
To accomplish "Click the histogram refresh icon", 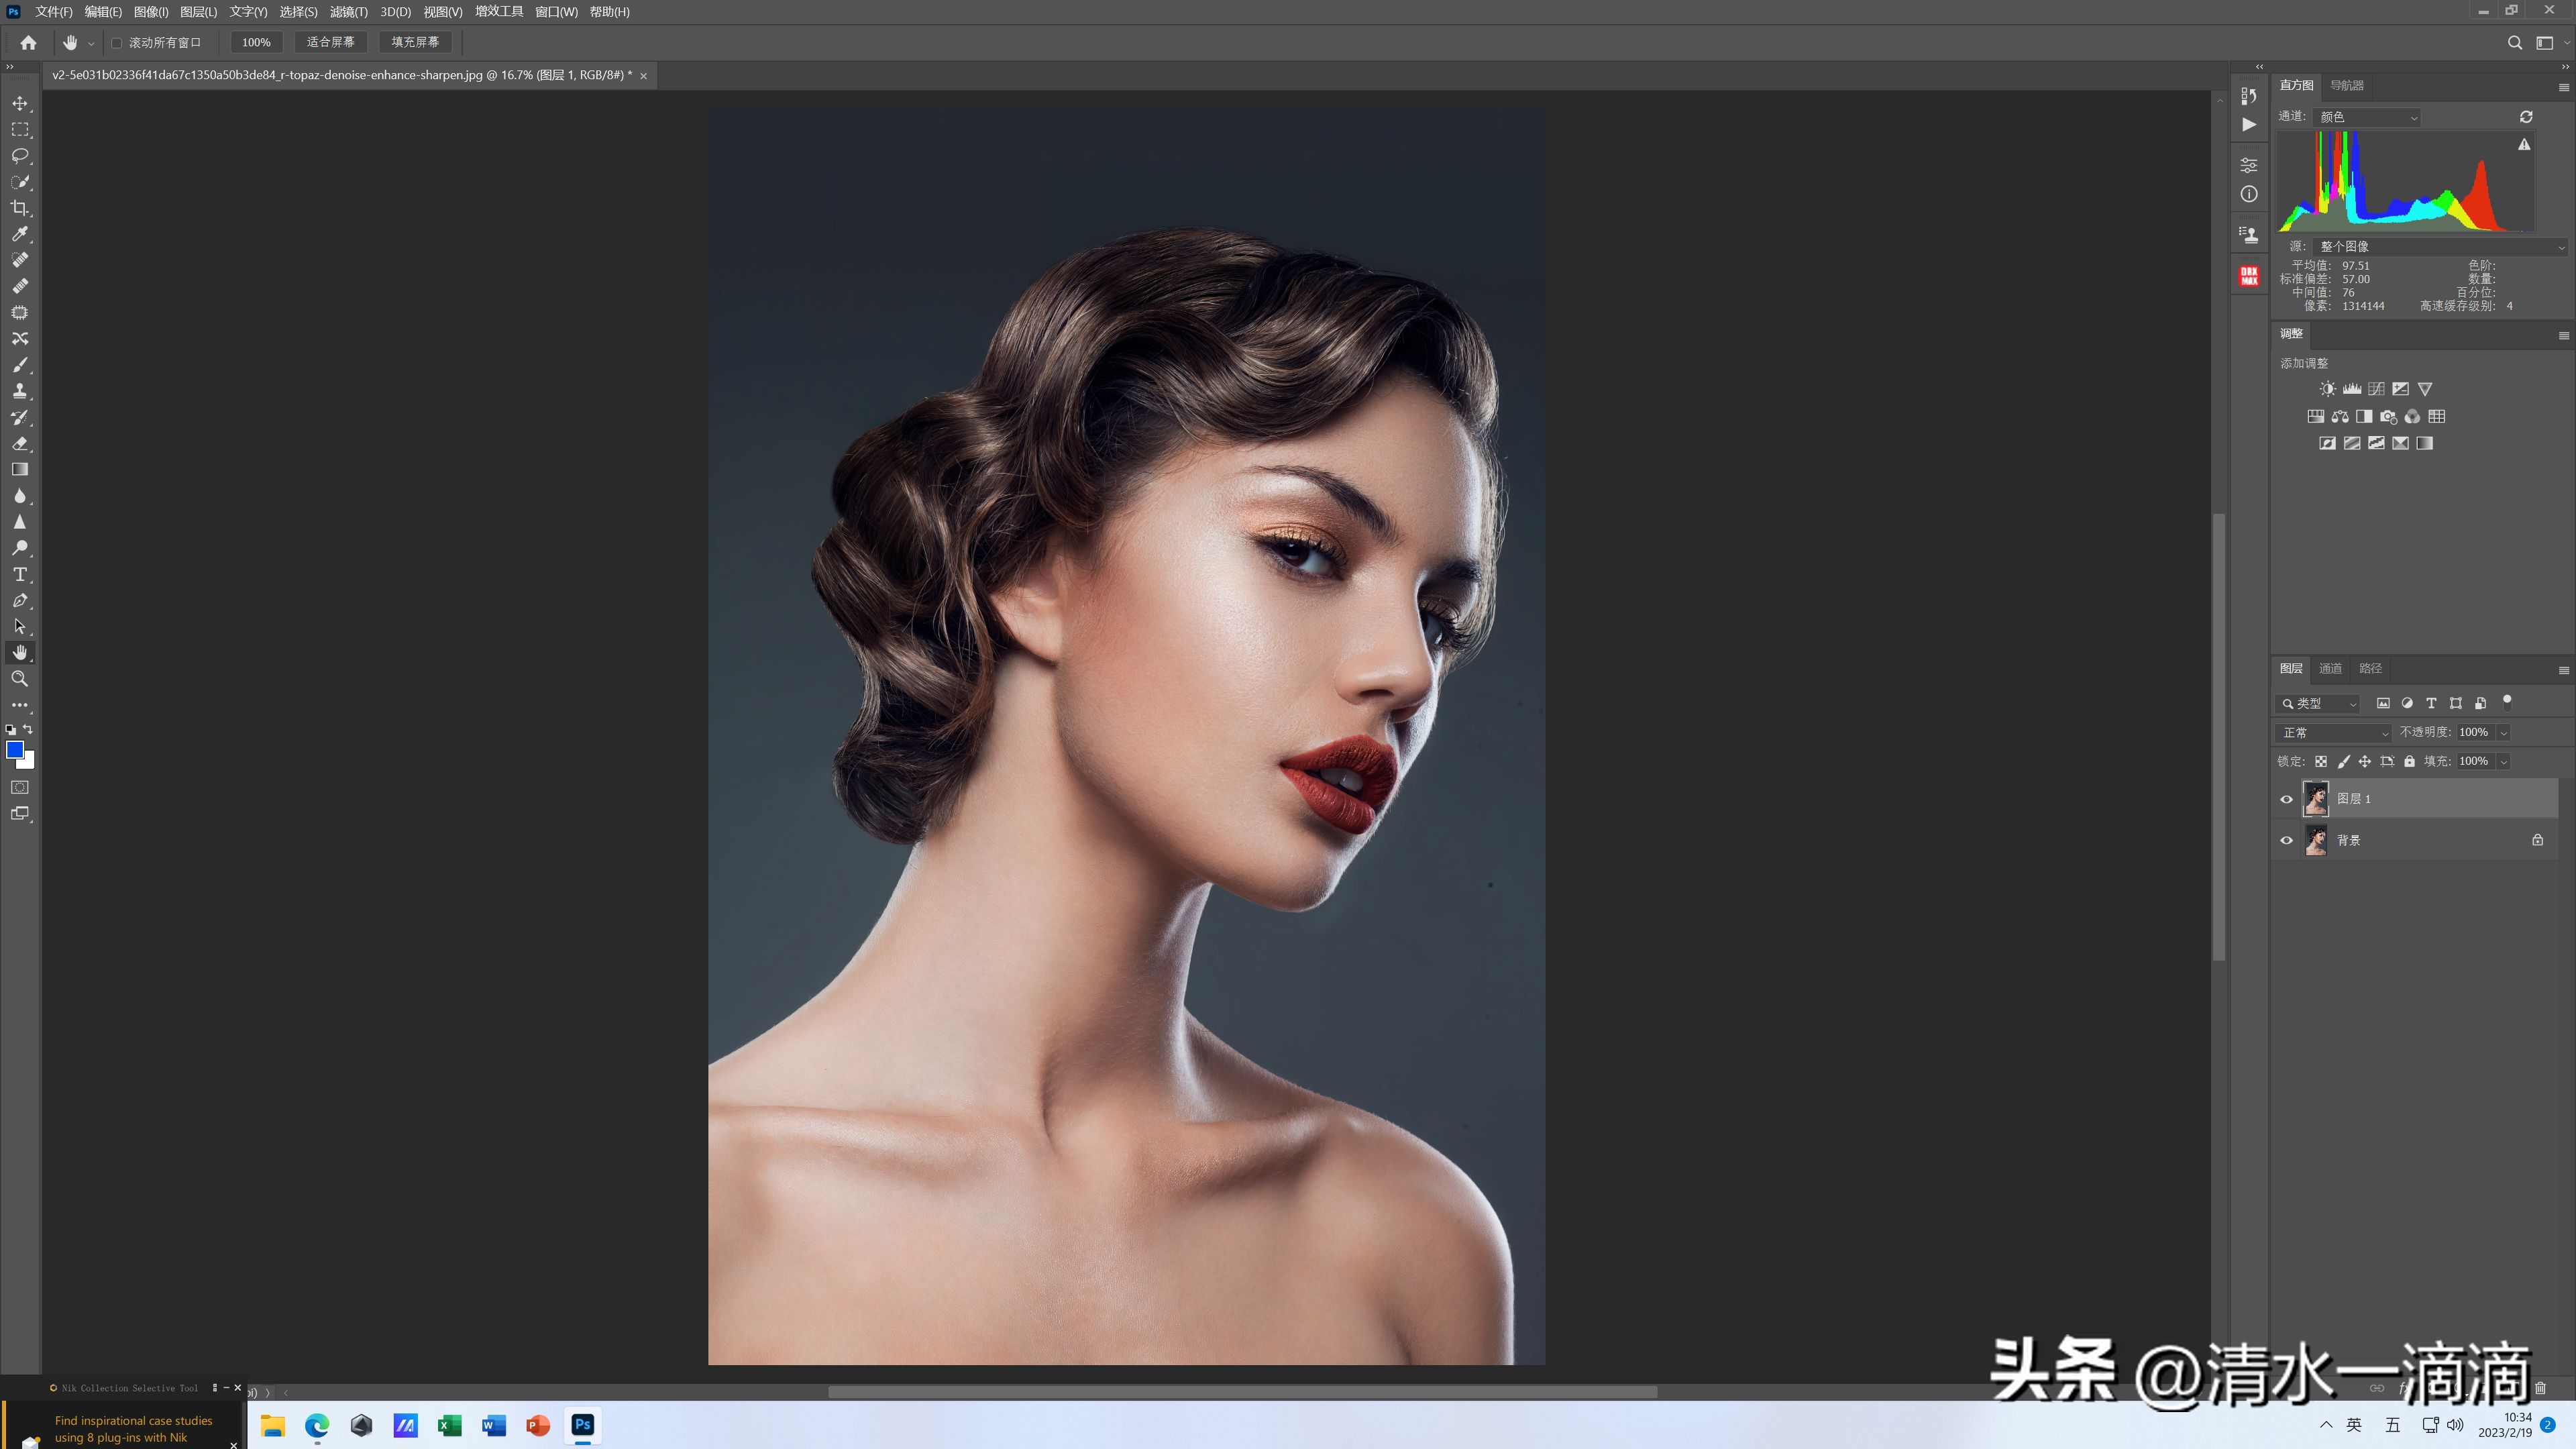I will [x=2525, y=117].
